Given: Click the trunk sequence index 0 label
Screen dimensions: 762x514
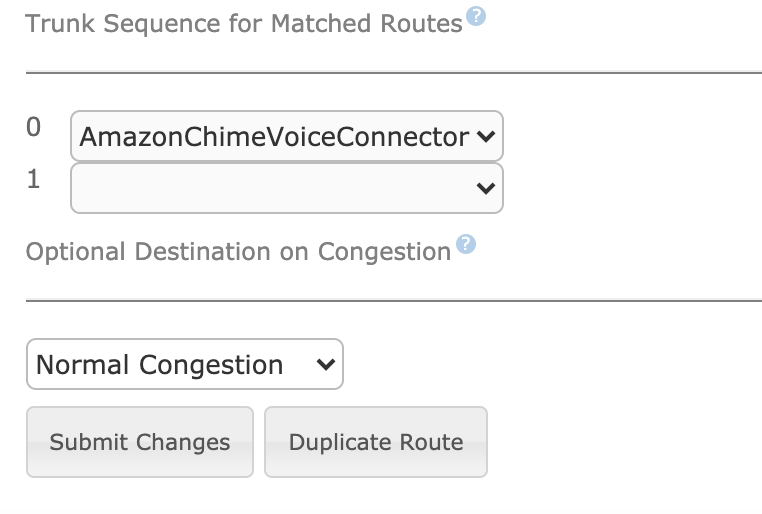Looking at the screenshot, I should point(34,127).
